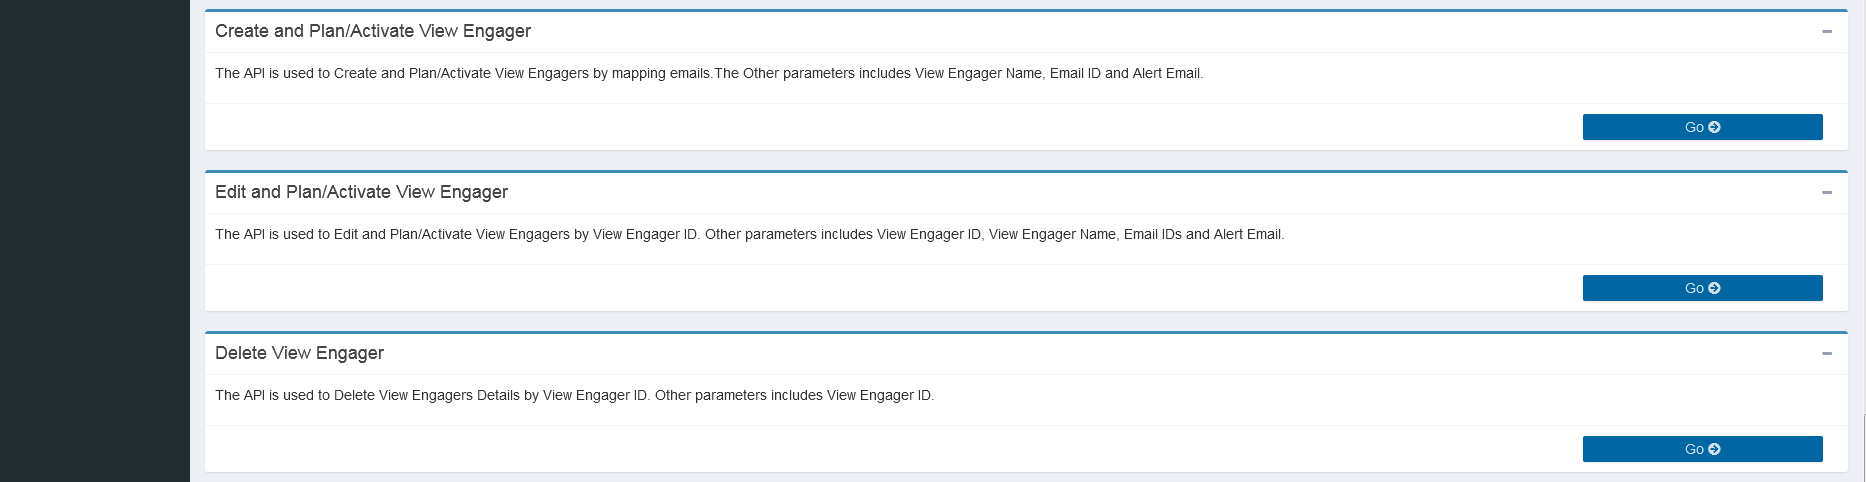Click the Edit and Plan/Activate View Engager heading
This screenshot has width=1866, height=482.
click(361, 192)
